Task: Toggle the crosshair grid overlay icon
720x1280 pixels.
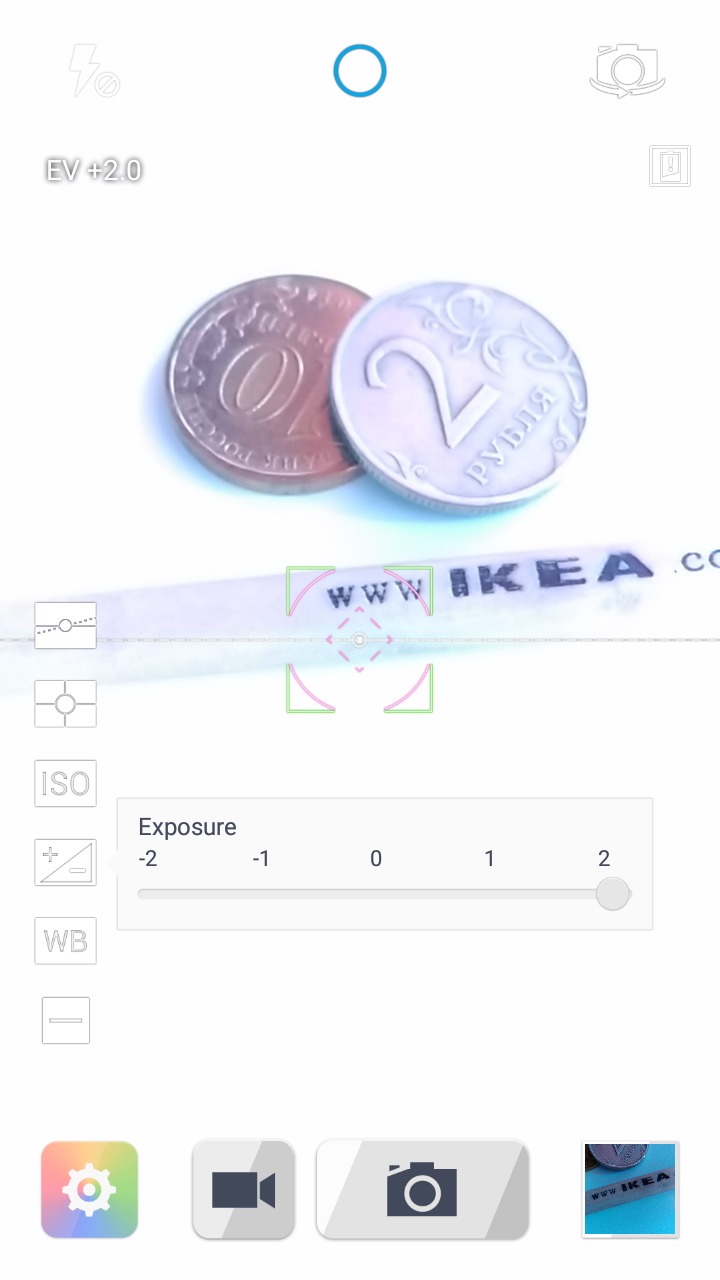Action: (x=66, y=704)
